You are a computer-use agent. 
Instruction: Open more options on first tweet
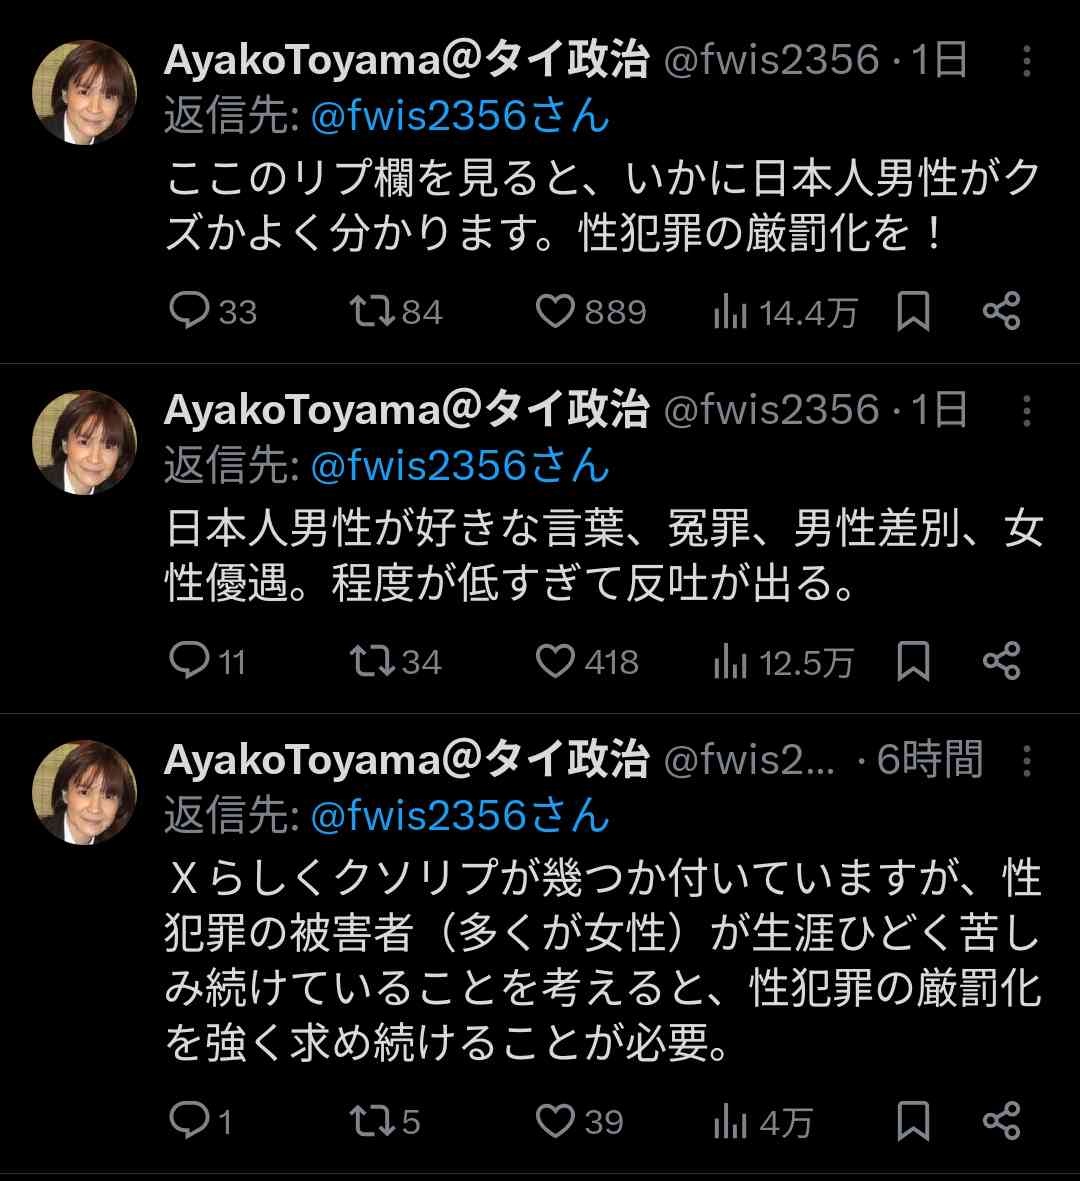tap(1026, 62)
